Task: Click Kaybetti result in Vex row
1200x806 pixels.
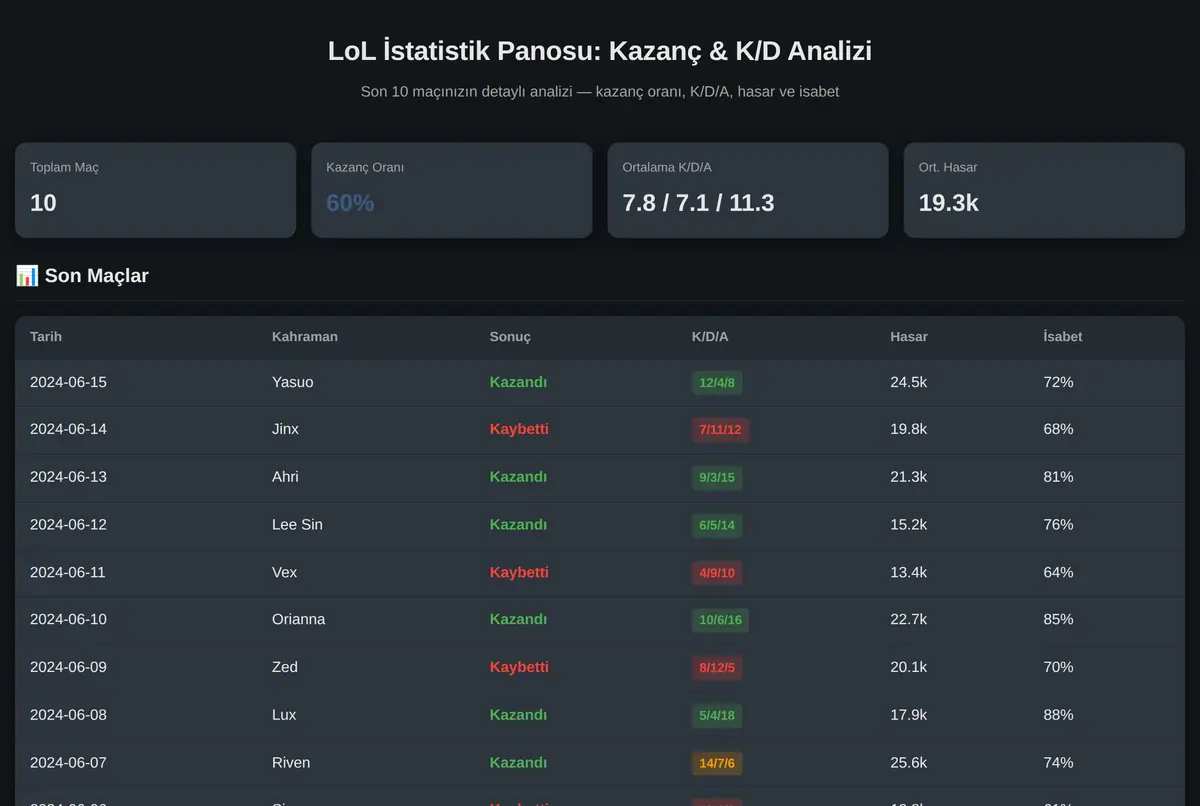Action: pos(519,572)
